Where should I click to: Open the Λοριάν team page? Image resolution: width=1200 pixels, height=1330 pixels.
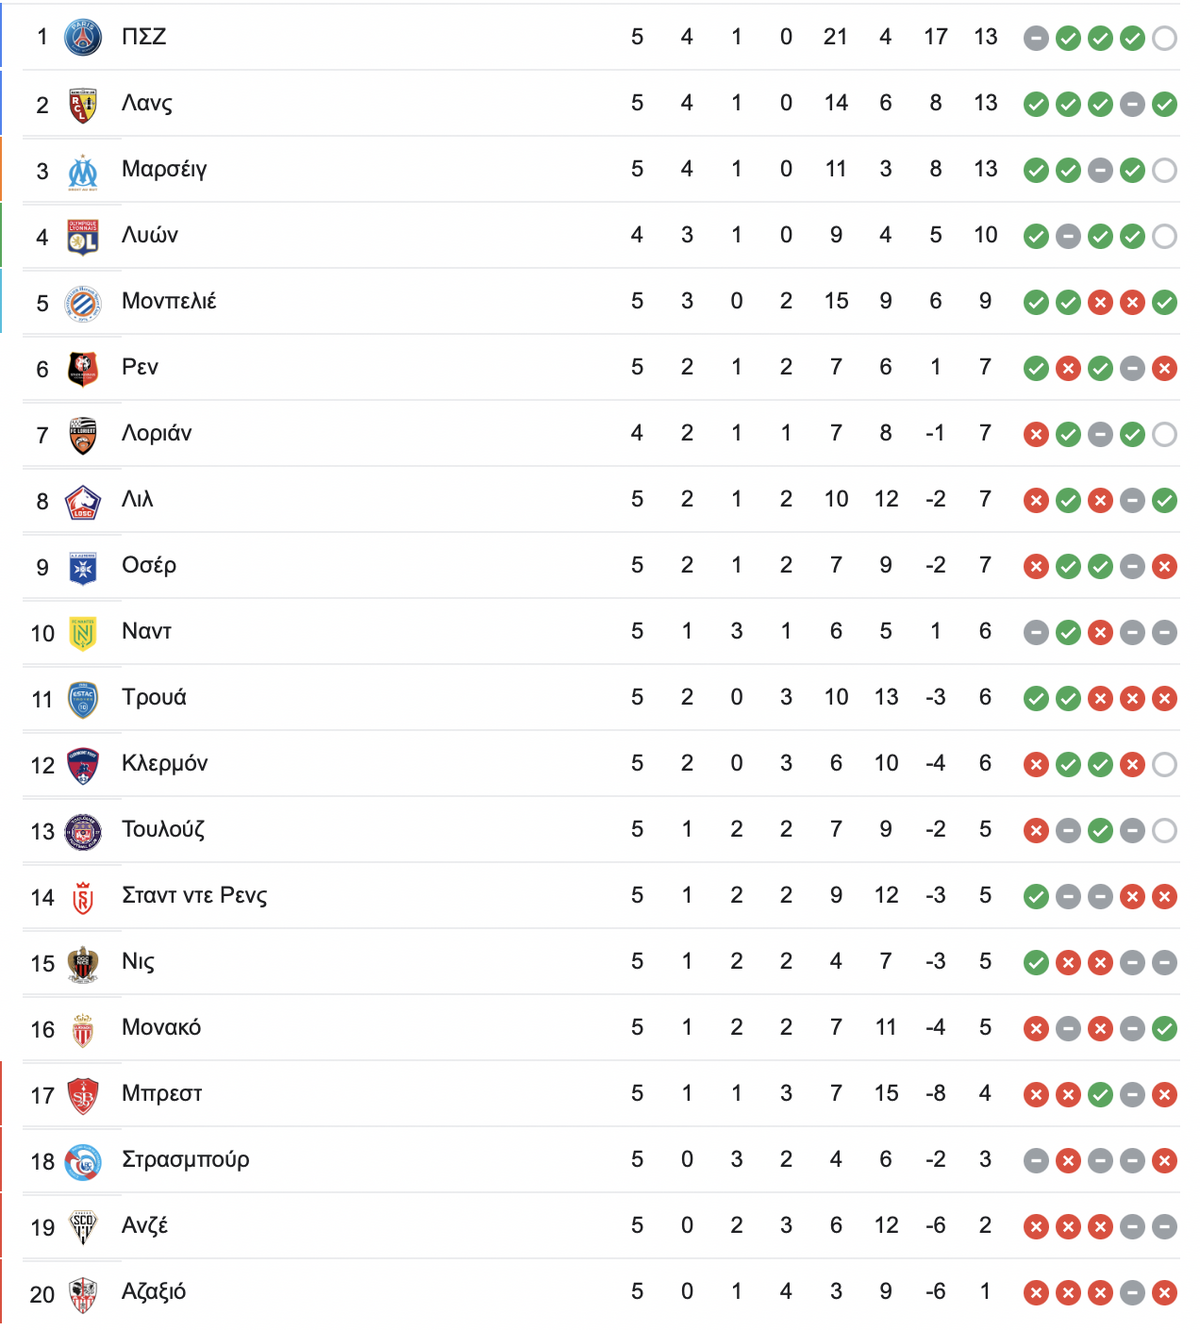pos(157,433)
